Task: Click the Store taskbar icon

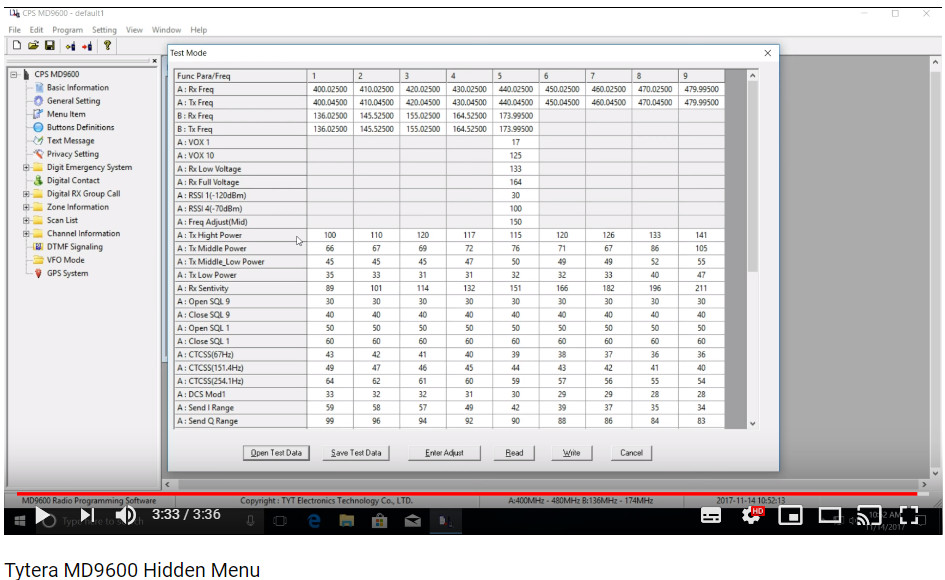Action: pos(379,521)
